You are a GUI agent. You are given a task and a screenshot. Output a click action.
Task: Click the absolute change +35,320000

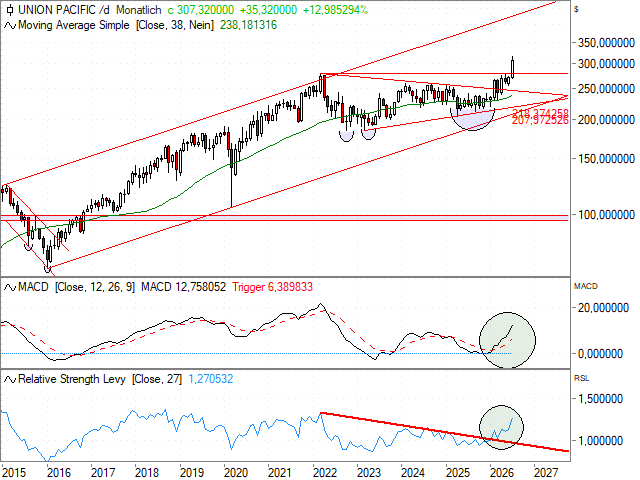269,10
